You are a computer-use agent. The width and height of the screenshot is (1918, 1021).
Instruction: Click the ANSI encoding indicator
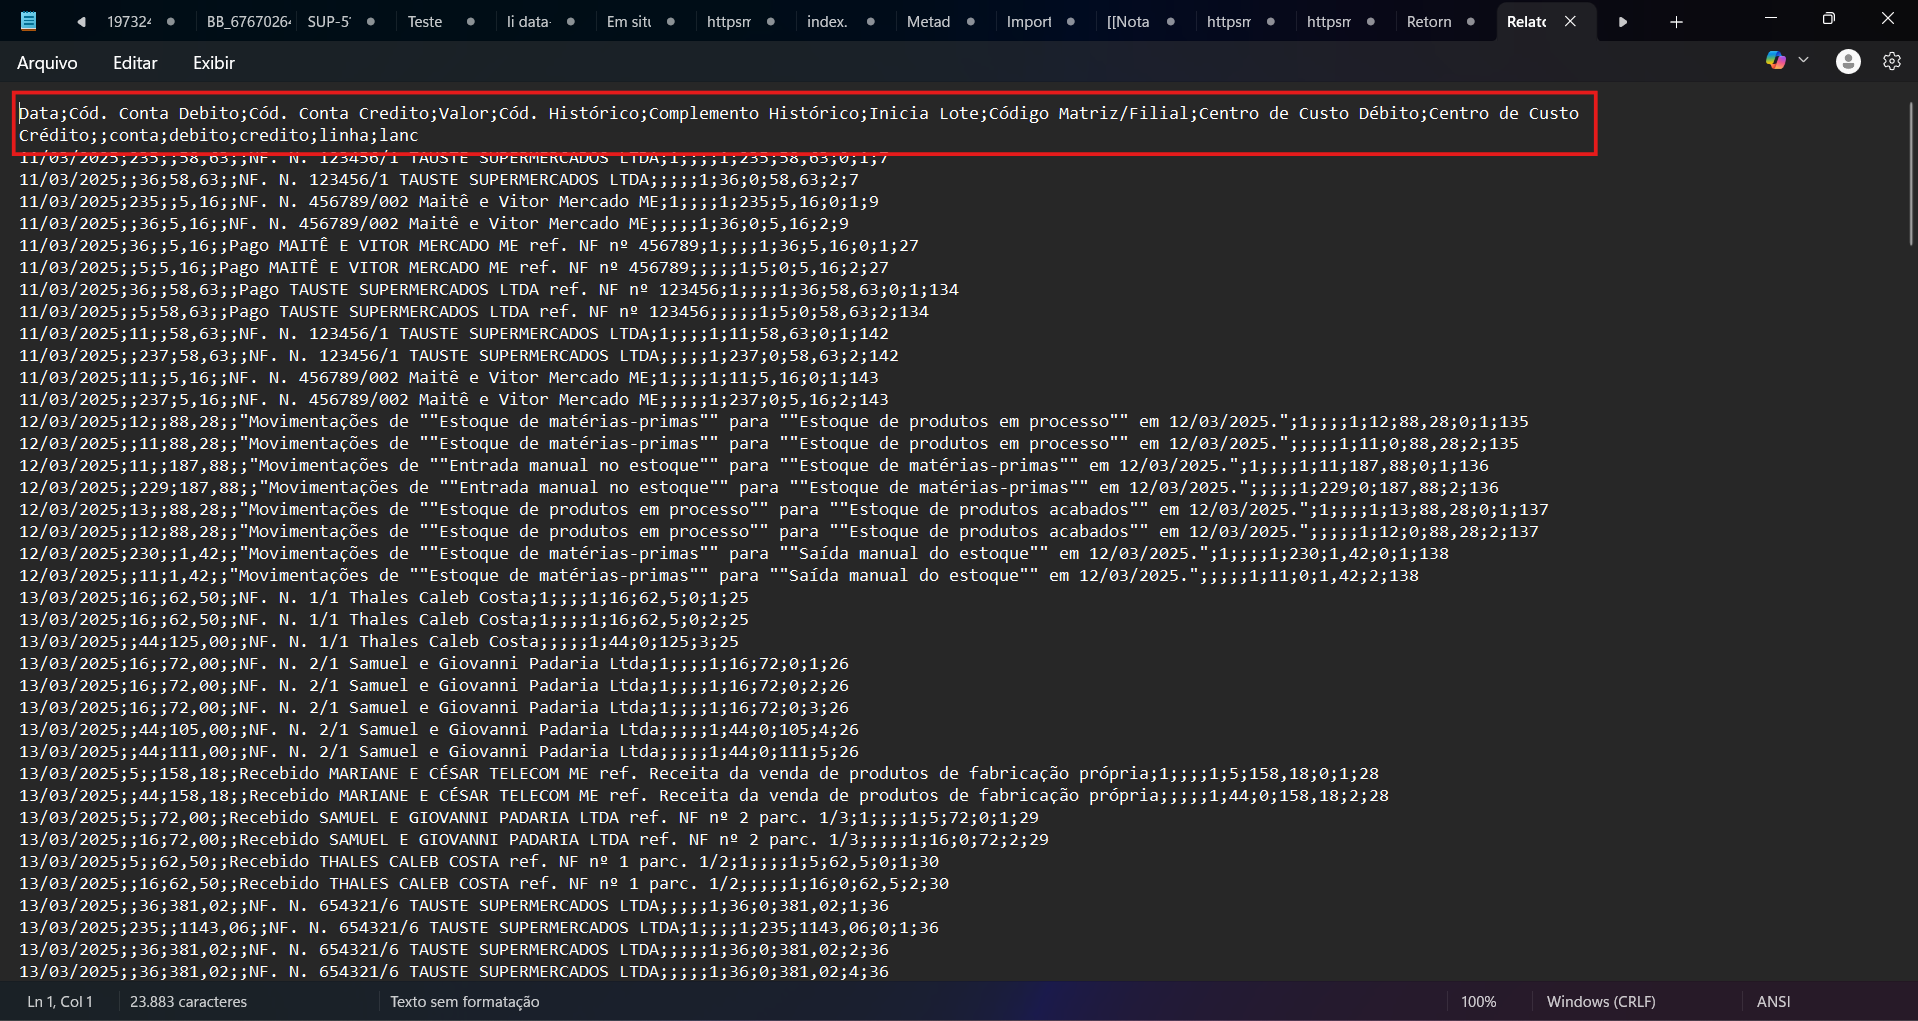[x=1774, y=1001]
